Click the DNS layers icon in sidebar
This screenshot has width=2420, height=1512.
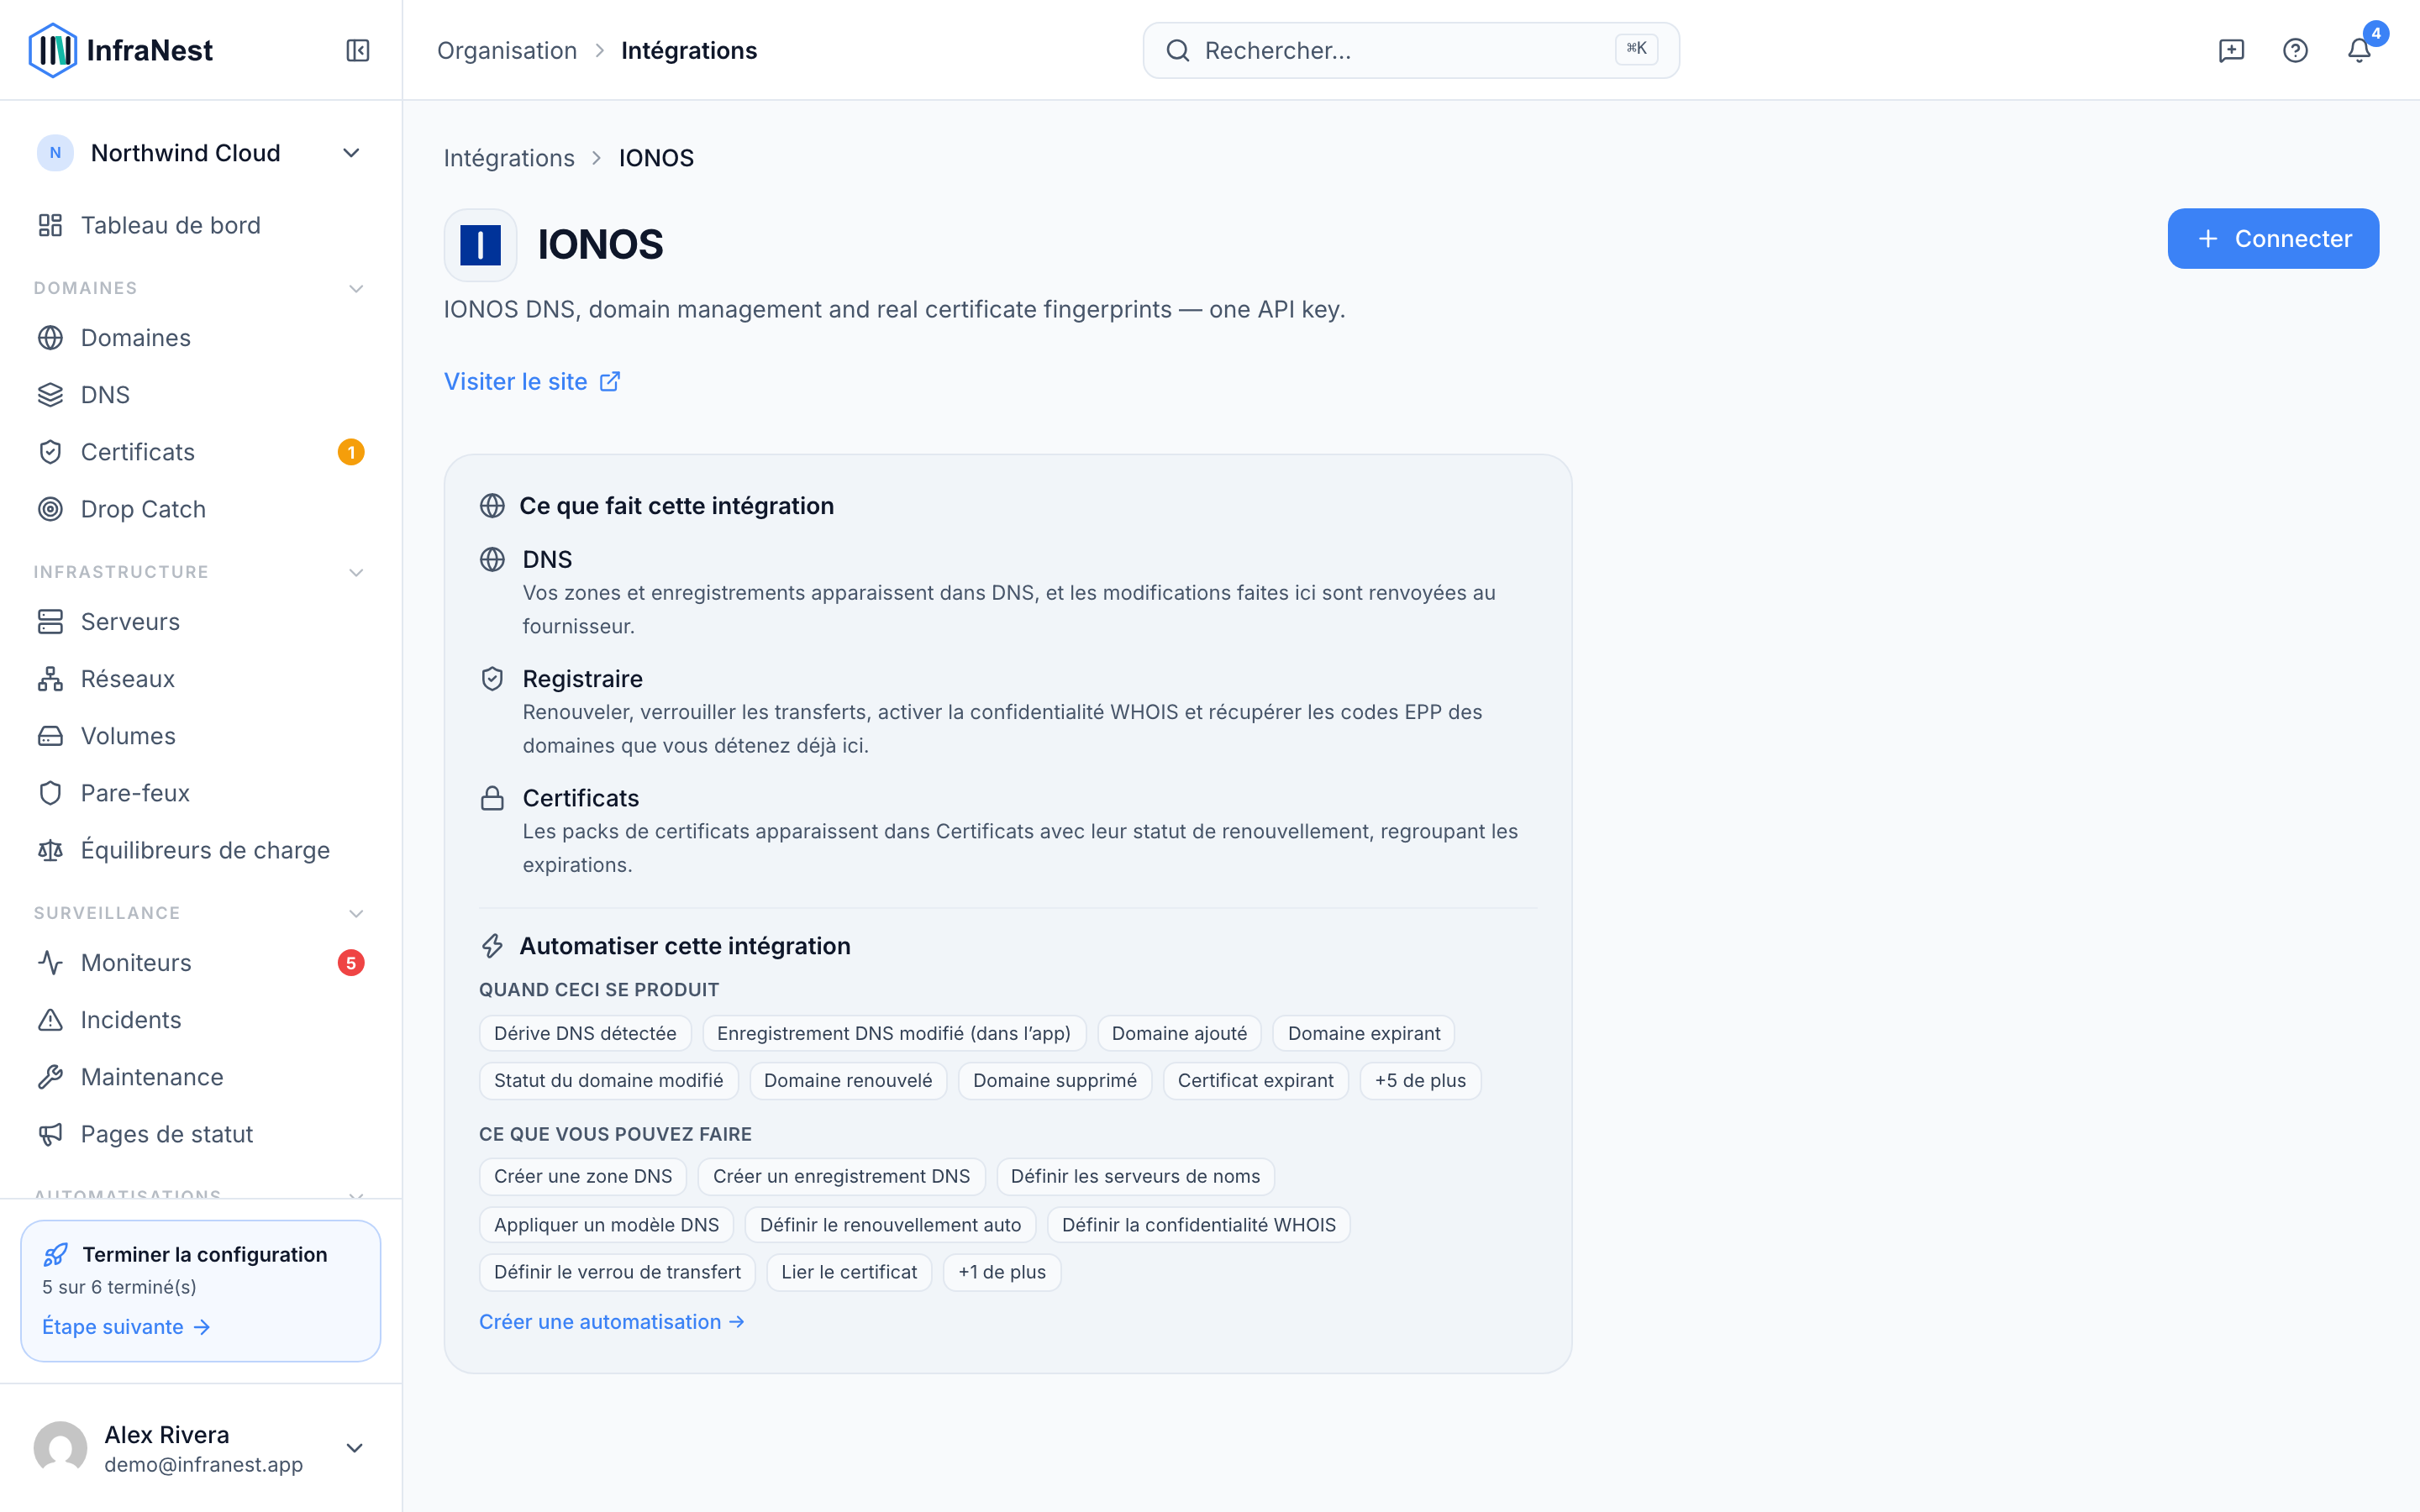(50, 395)
